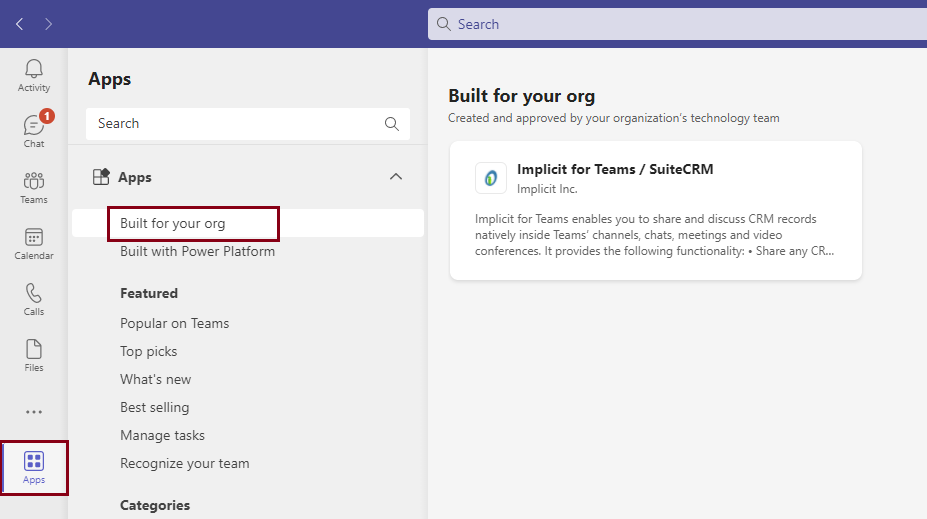This screenshot has width=927, height=519.
Task: Open the Calls section
Action: [34, 299]
